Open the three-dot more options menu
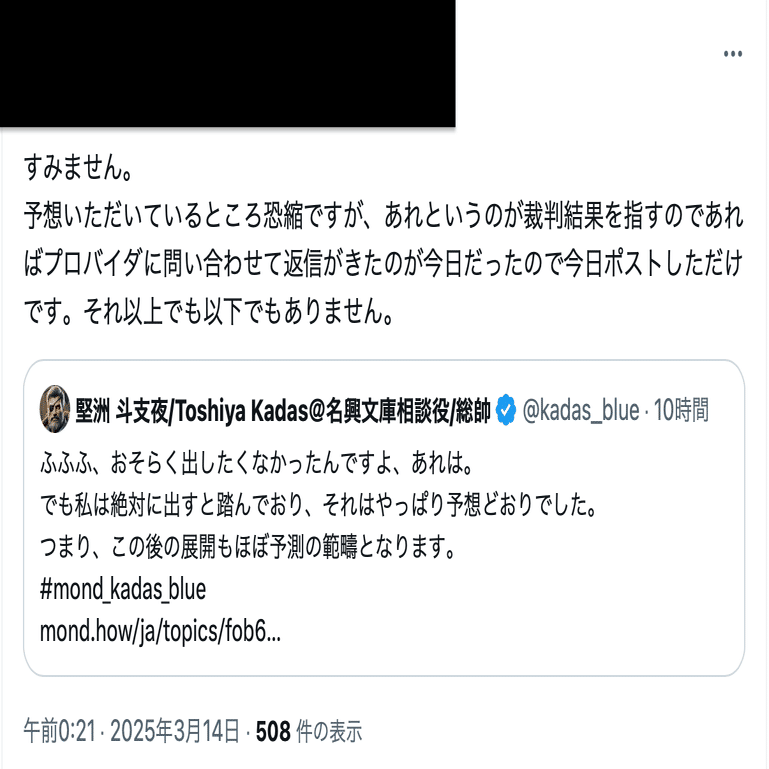The height and width of the screenshot is (769, 769). (x=733, y=53)
